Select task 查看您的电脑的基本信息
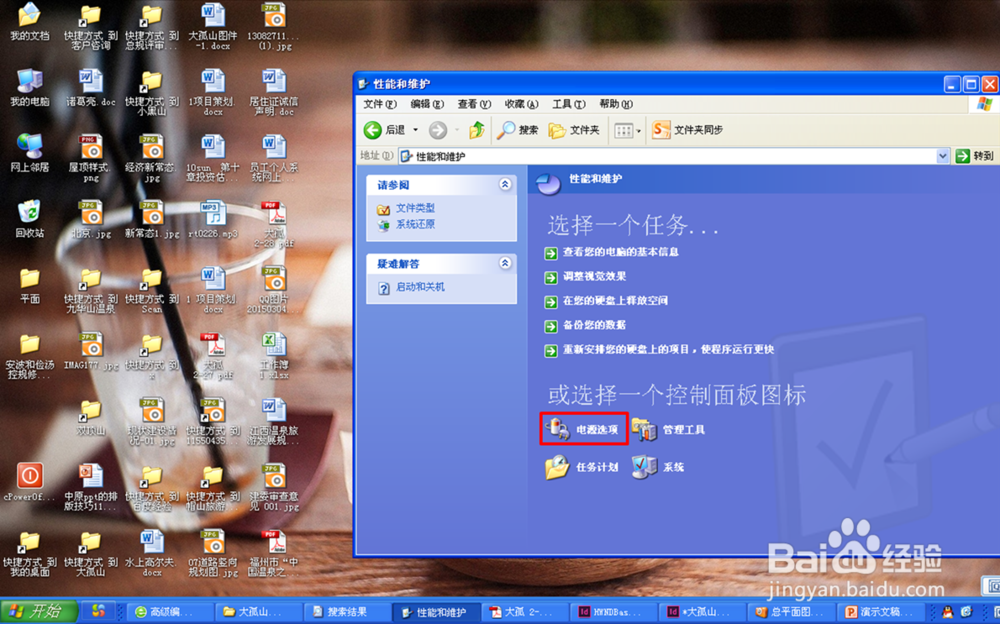This screenshot has height=624, width=1000. (621, 252)
